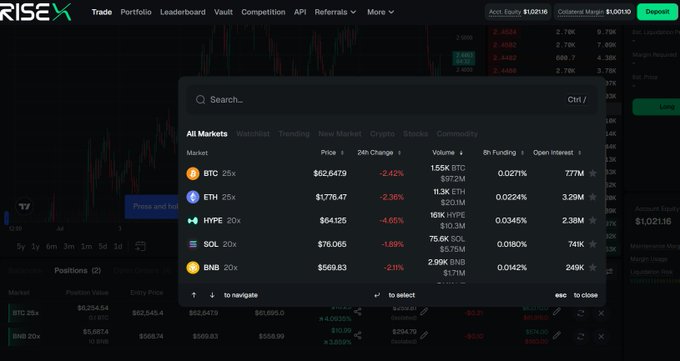Image resolution: width=680 pixels, height=361 pixels.
Task: Edit BTC position margin pencil icon
Action: (424, 312)
